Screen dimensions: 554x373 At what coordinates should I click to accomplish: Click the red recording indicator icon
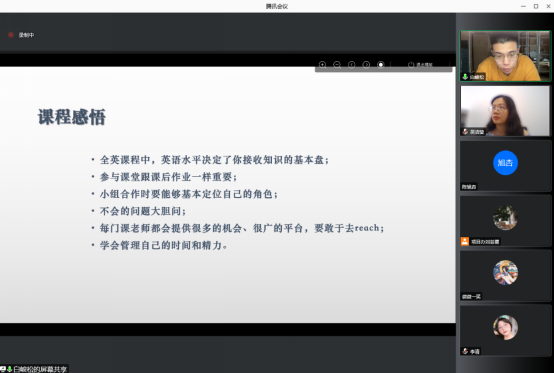pyautogui.click(x=11, y=35)
